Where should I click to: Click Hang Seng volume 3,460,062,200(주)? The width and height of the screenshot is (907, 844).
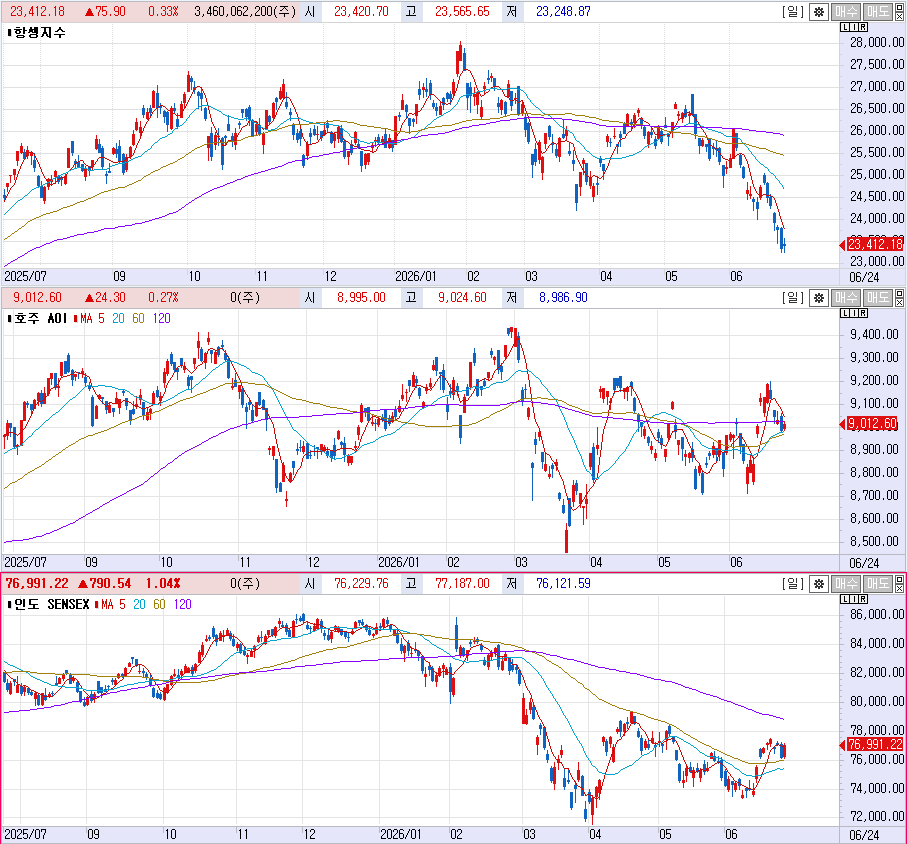pos(245,12)
